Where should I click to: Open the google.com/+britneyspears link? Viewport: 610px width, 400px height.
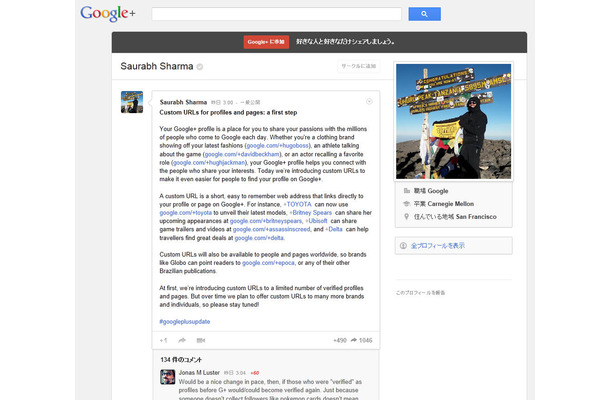(x=266, y=221)
